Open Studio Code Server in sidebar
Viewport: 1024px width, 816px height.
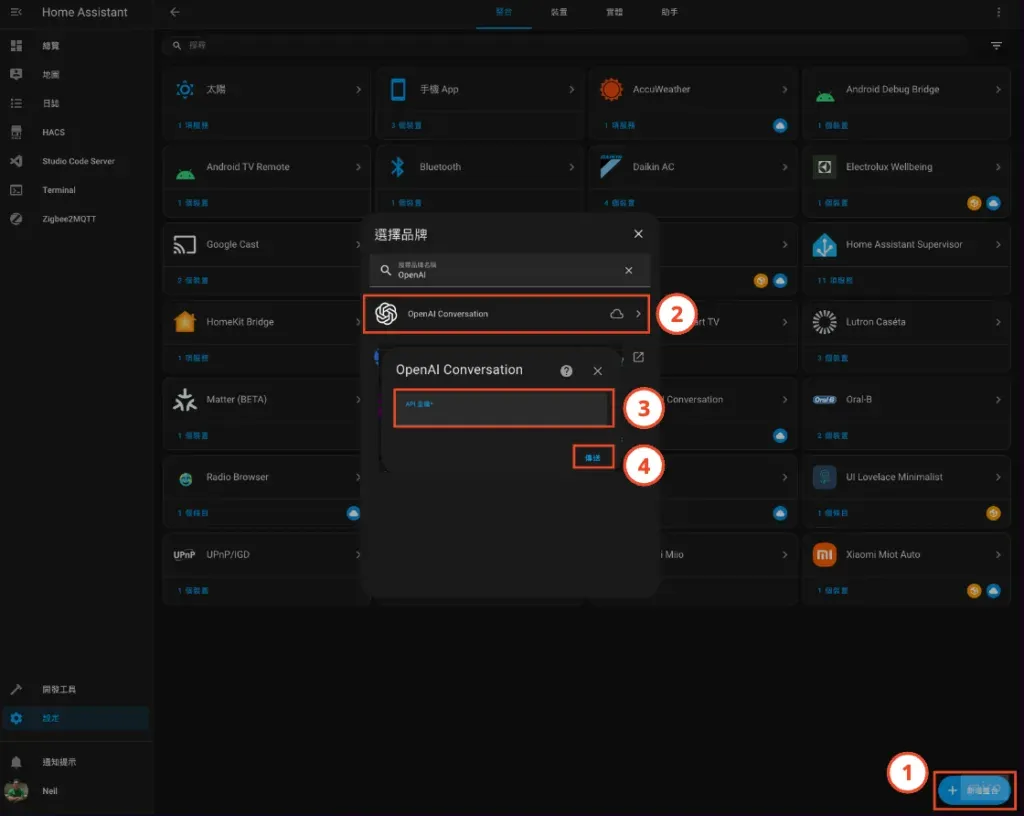coord(77,161)
